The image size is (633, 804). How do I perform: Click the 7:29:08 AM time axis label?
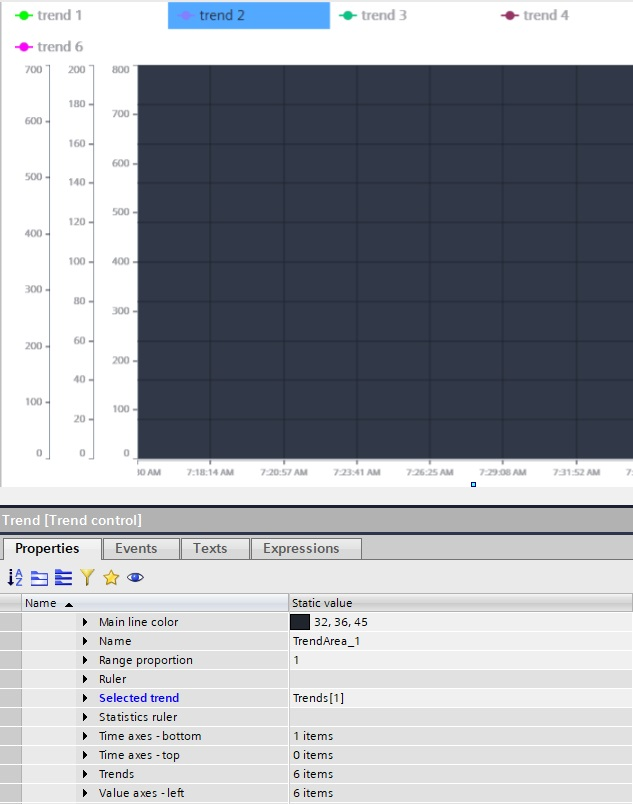point(503,472)
